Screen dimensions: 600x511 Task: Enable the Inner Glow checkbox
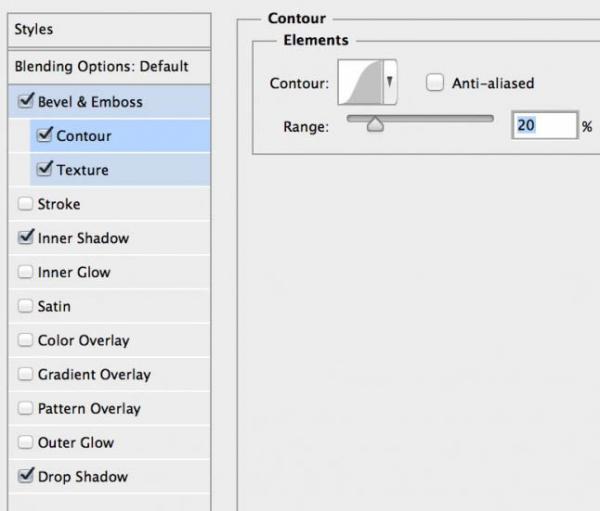(x=26, y=272)
